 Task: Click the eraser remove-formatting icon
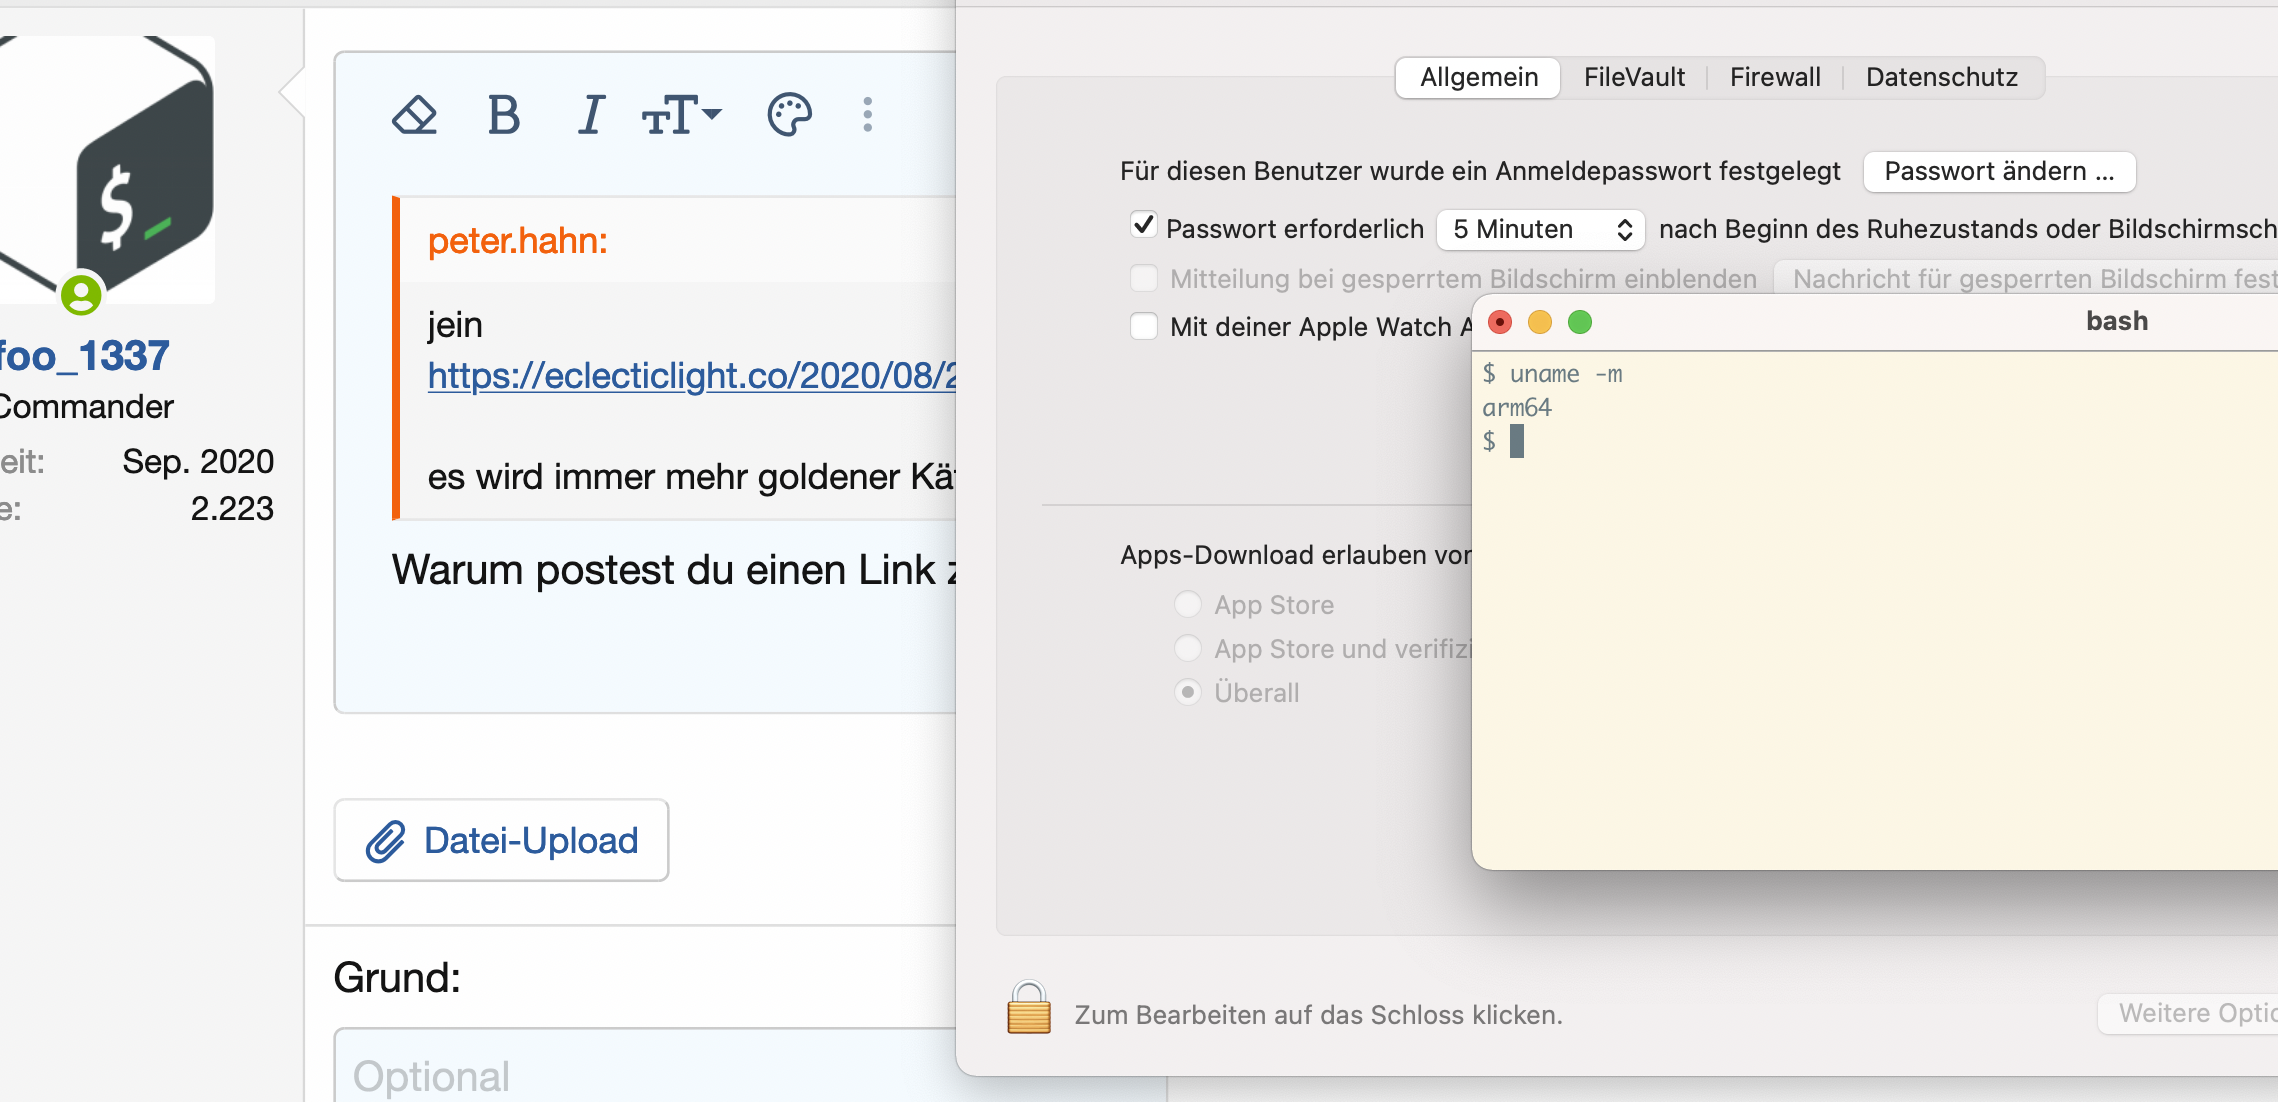pyautogui.click(x=414, y=115)
